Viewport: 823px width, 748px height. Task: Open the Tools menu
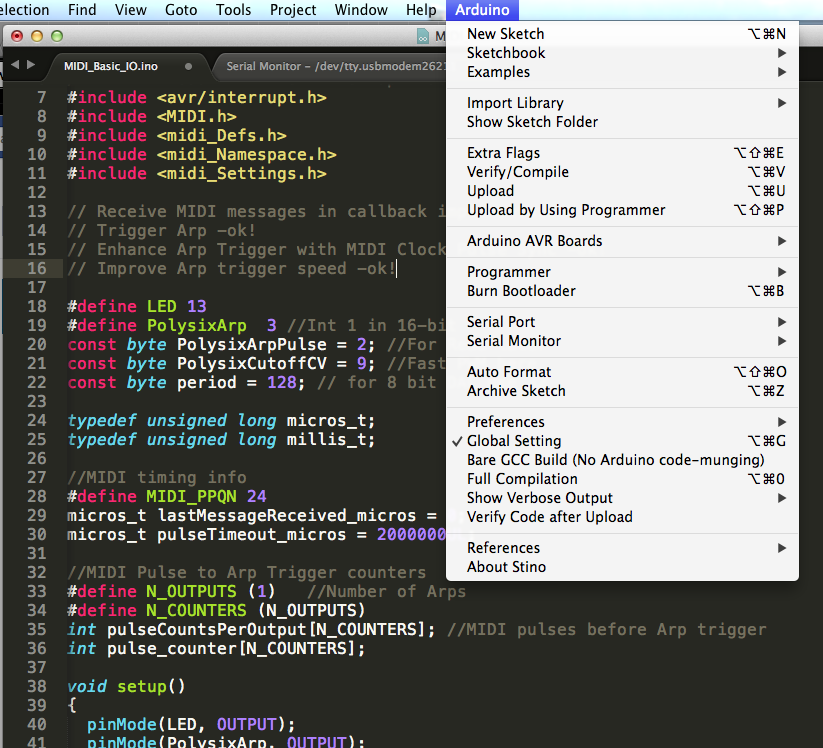click(x=234, y=10)
